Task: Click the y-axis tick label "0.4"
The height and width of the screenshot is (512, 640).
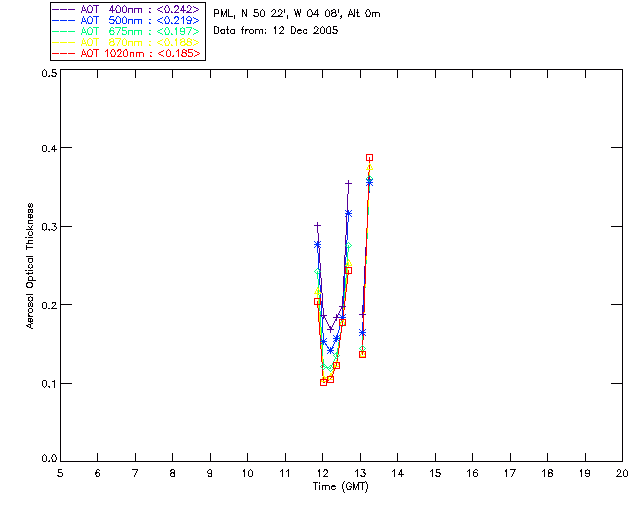Action: (x=49, y=148)
